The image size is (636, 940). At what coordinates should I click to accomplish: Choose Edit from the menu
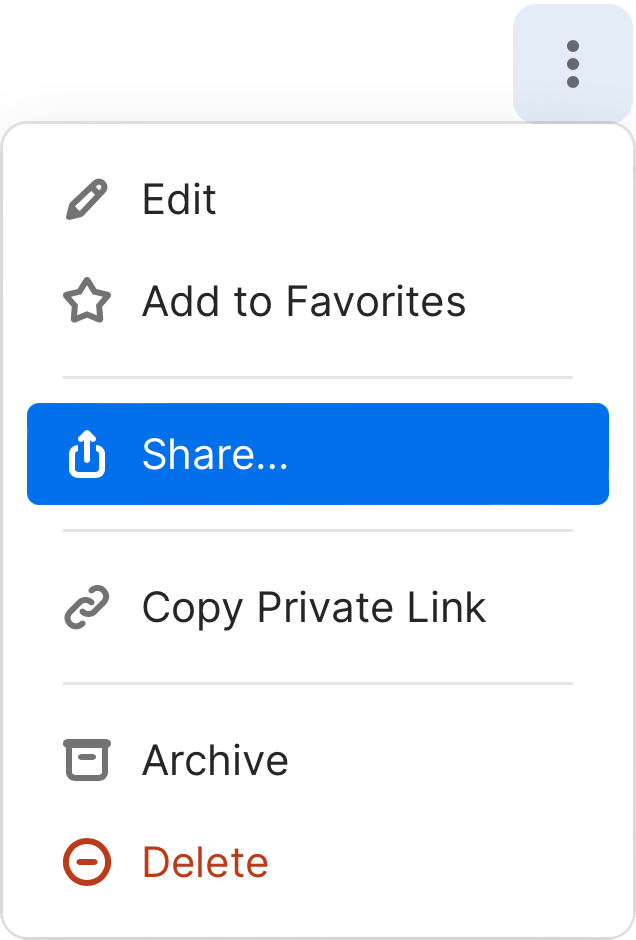(180, 199)
